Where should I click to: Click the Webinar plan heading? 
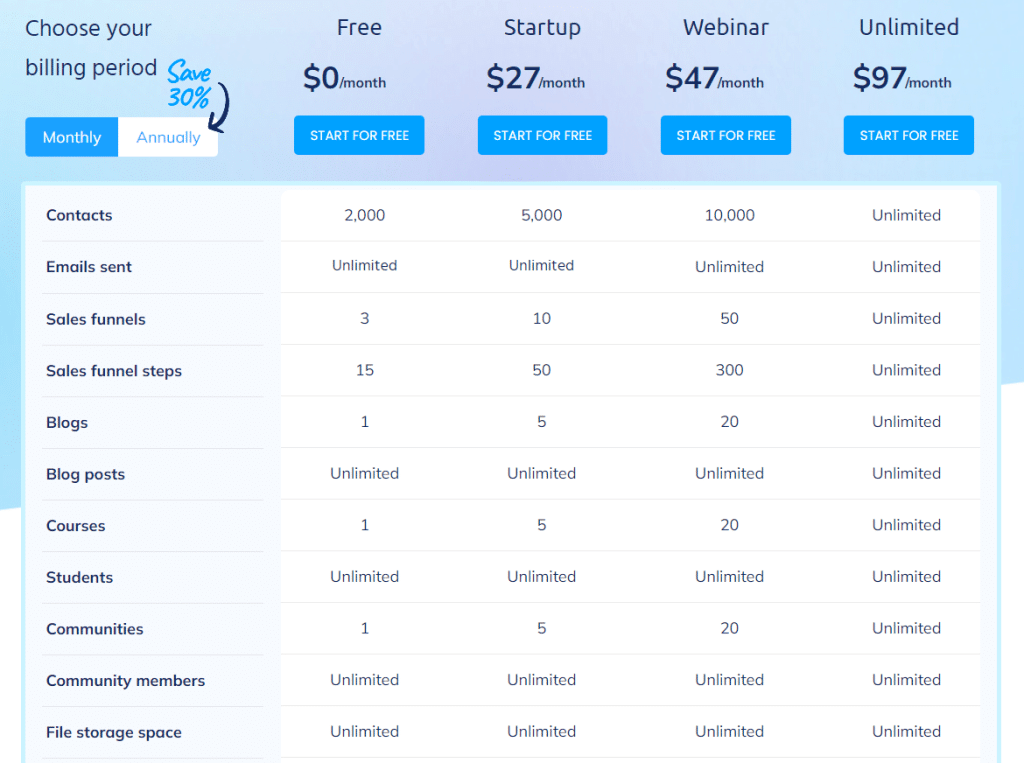tap(726, 27)
